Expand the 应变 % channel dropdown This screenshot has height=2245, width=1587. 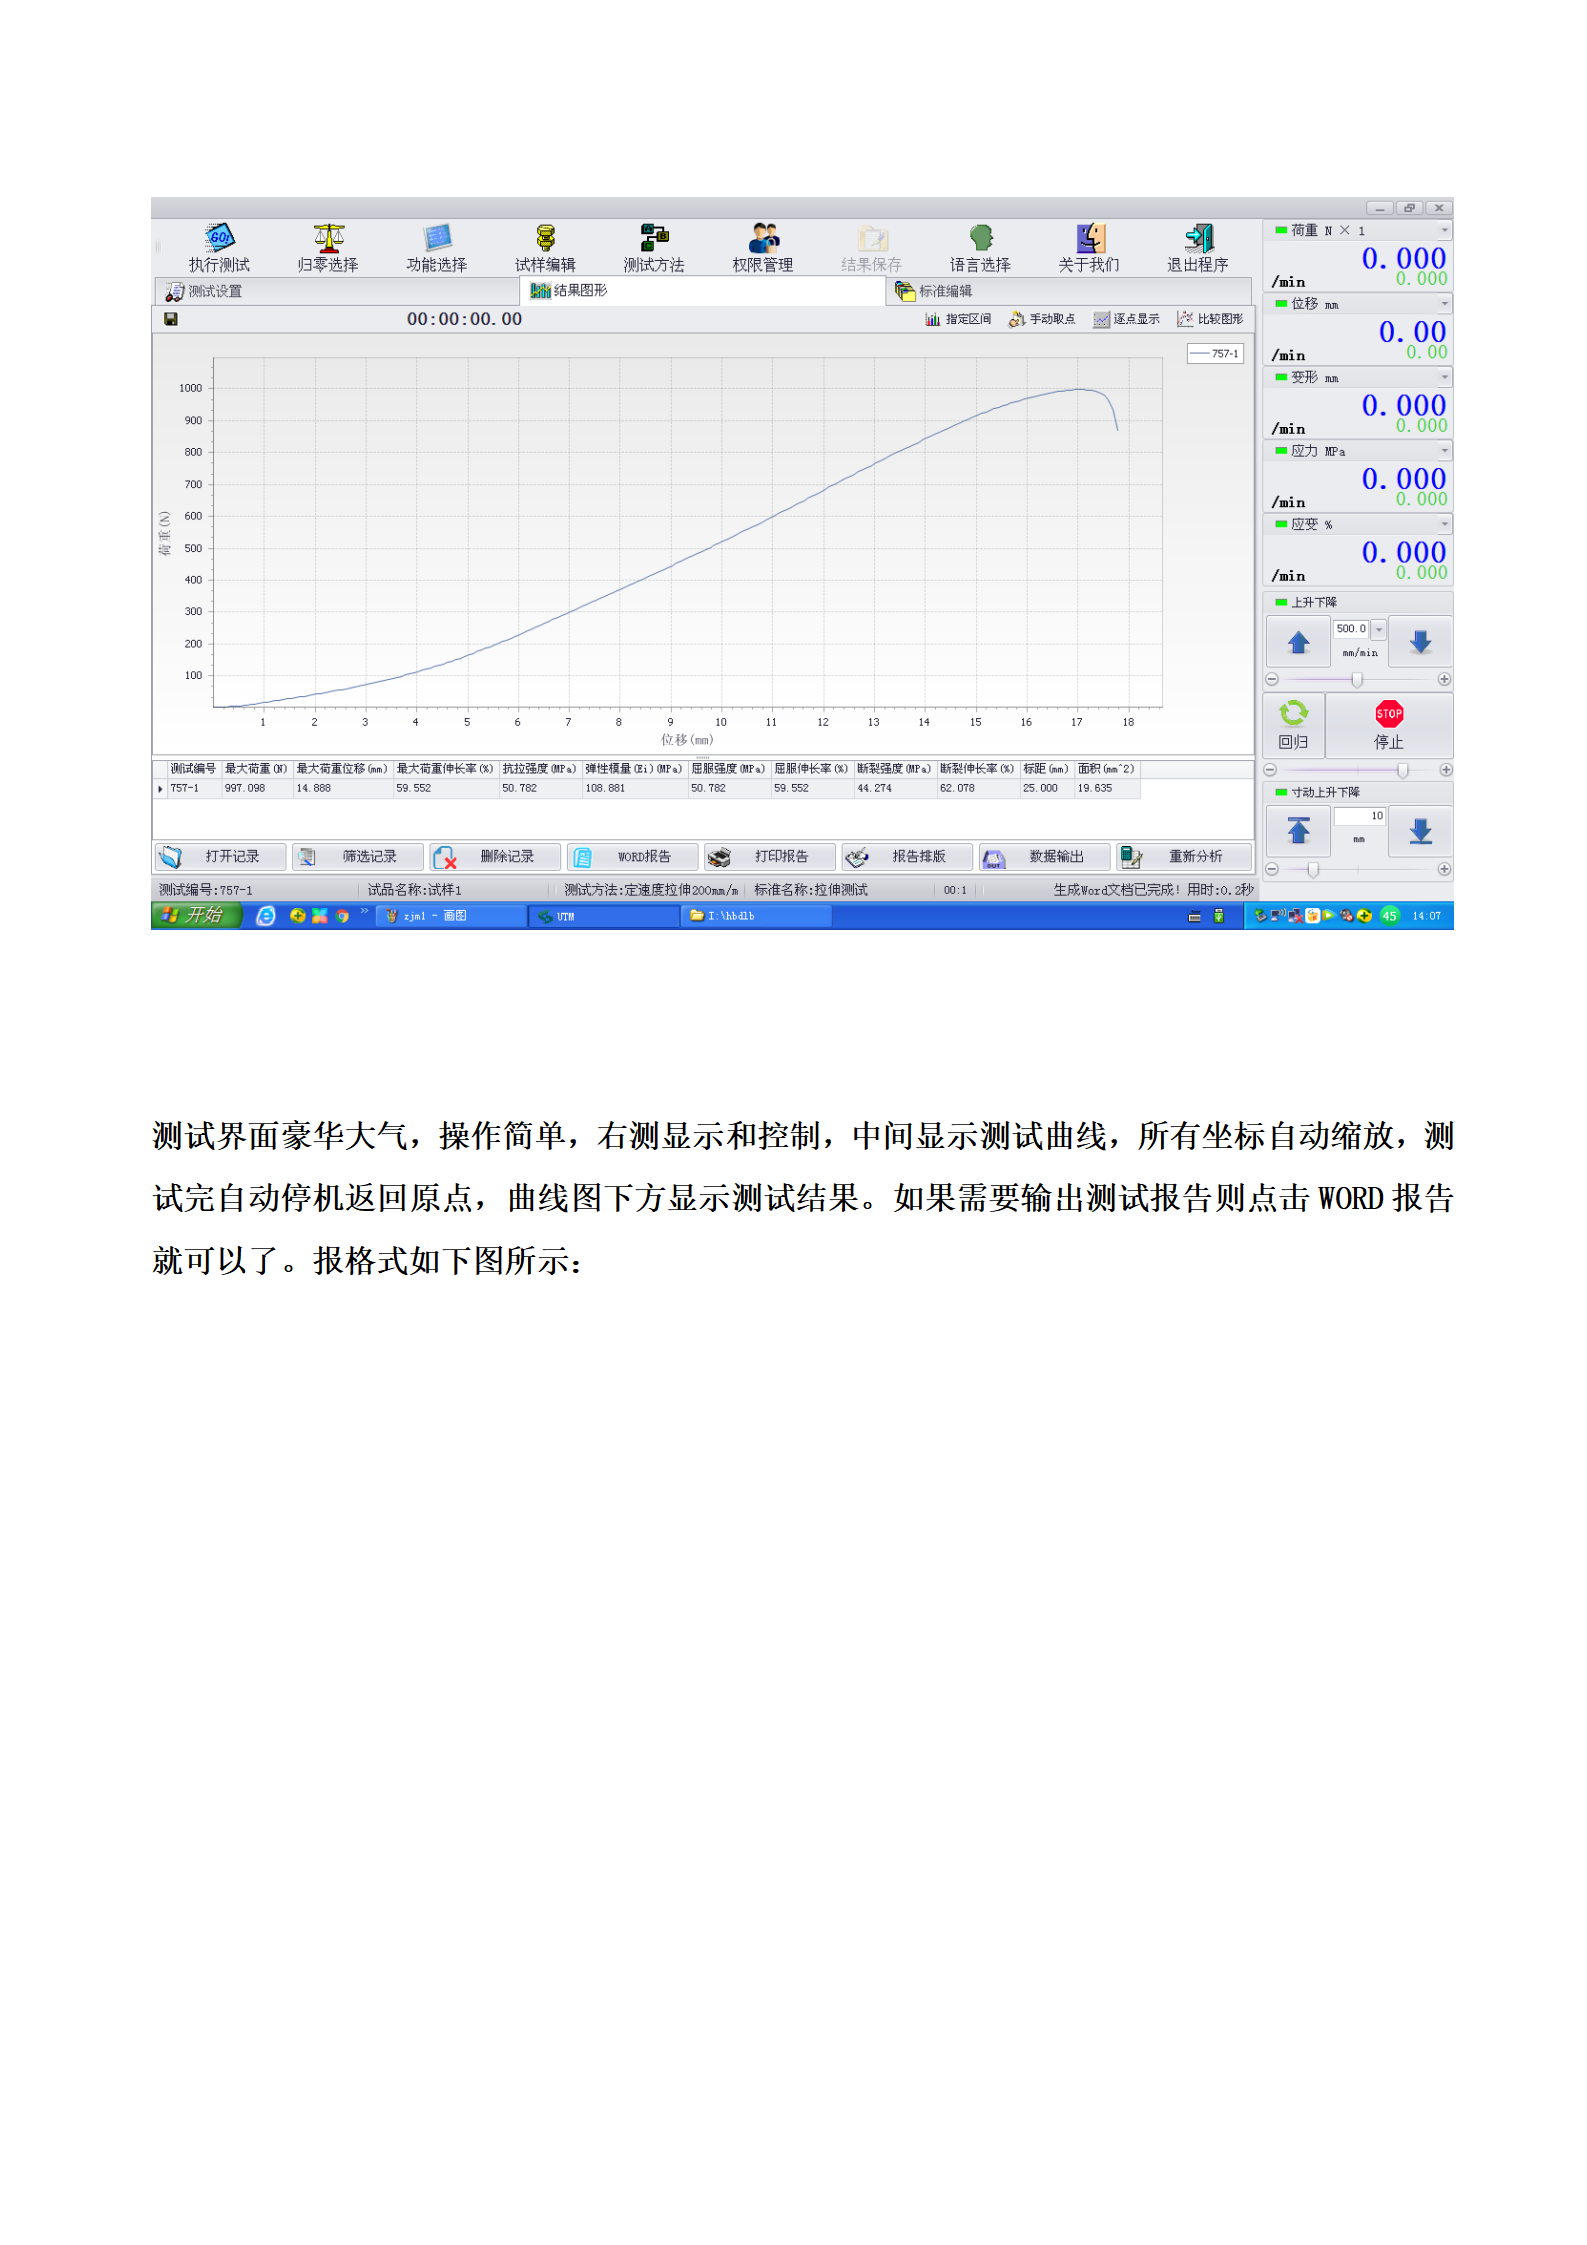point(1444,523)
